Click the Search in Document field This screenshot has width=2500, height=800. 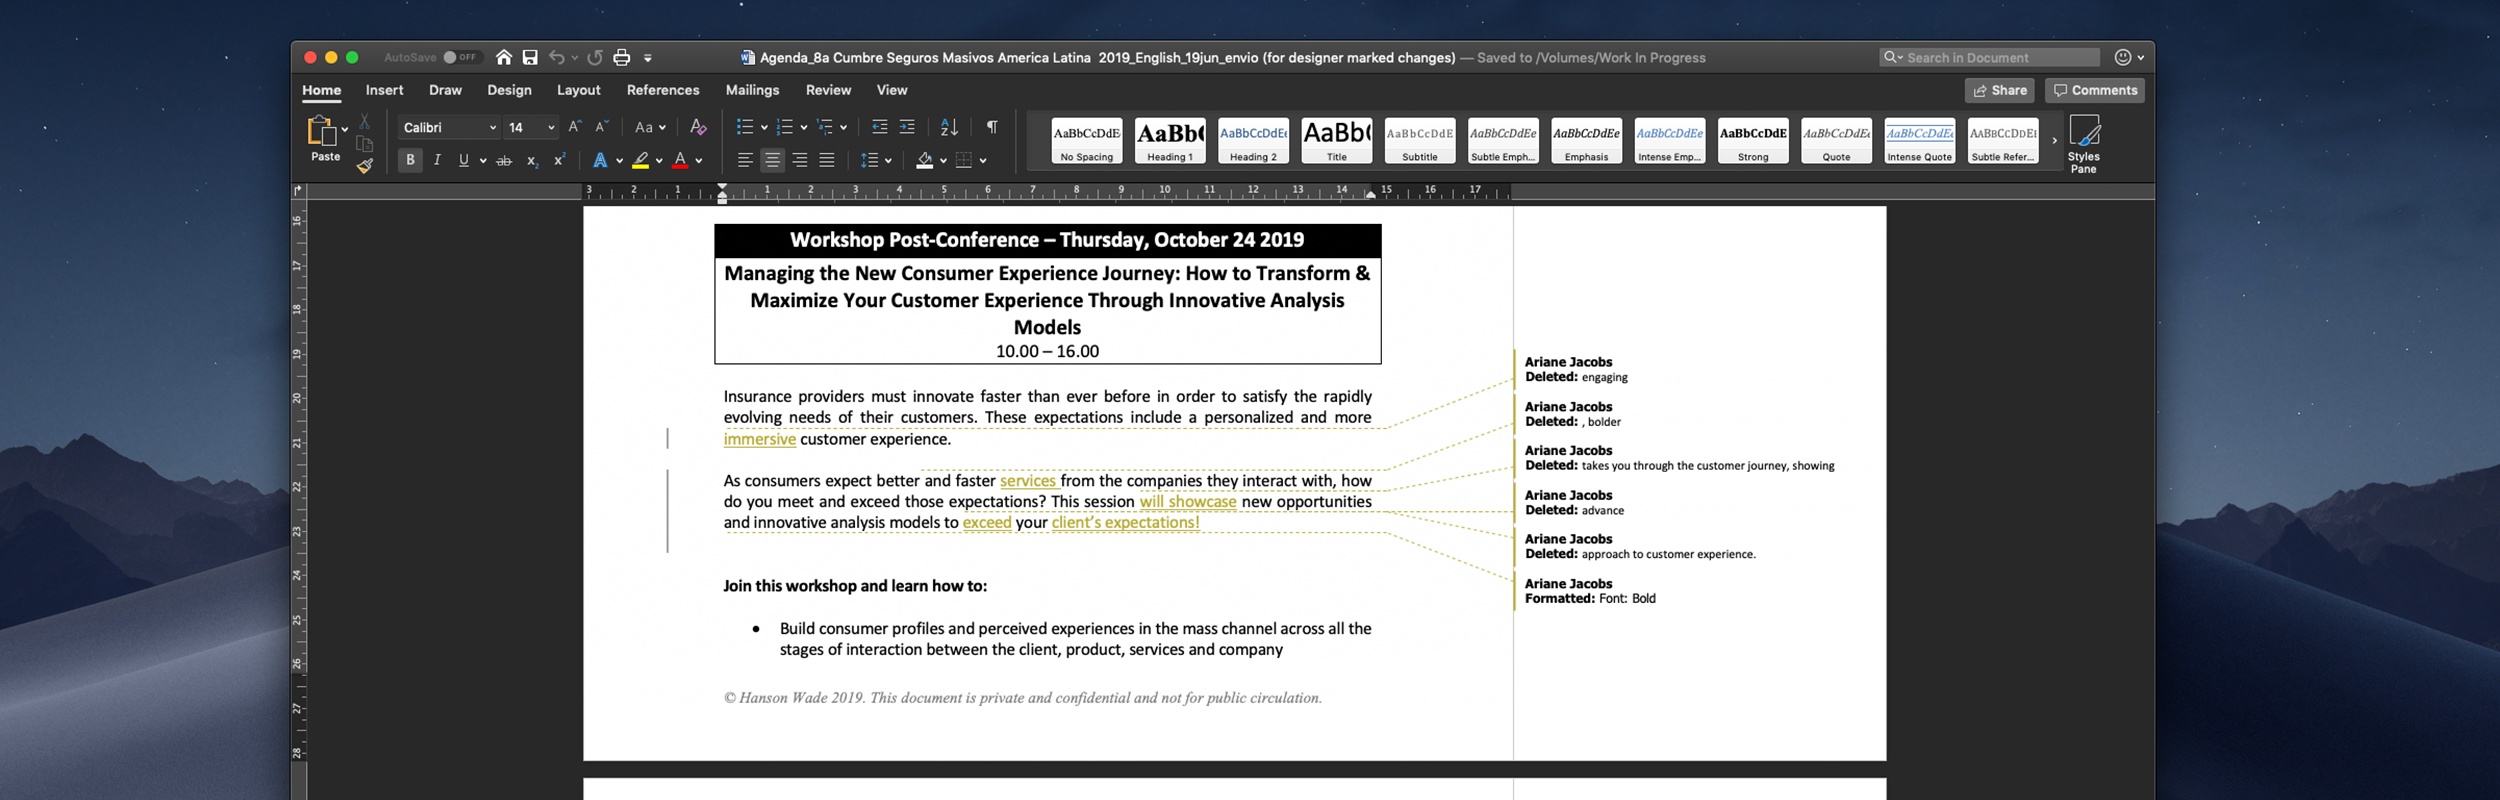tap(1990, 58)
